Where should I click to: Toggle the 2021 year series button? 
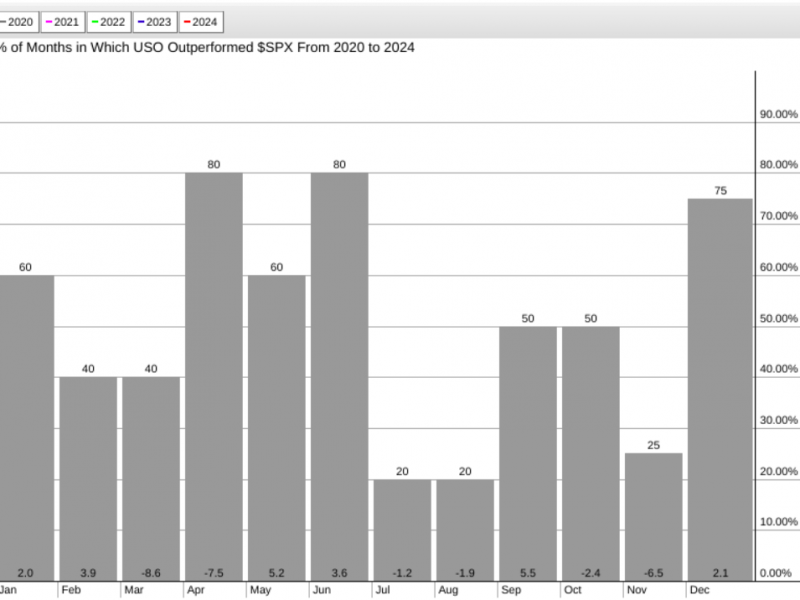[x=63, y=22]
